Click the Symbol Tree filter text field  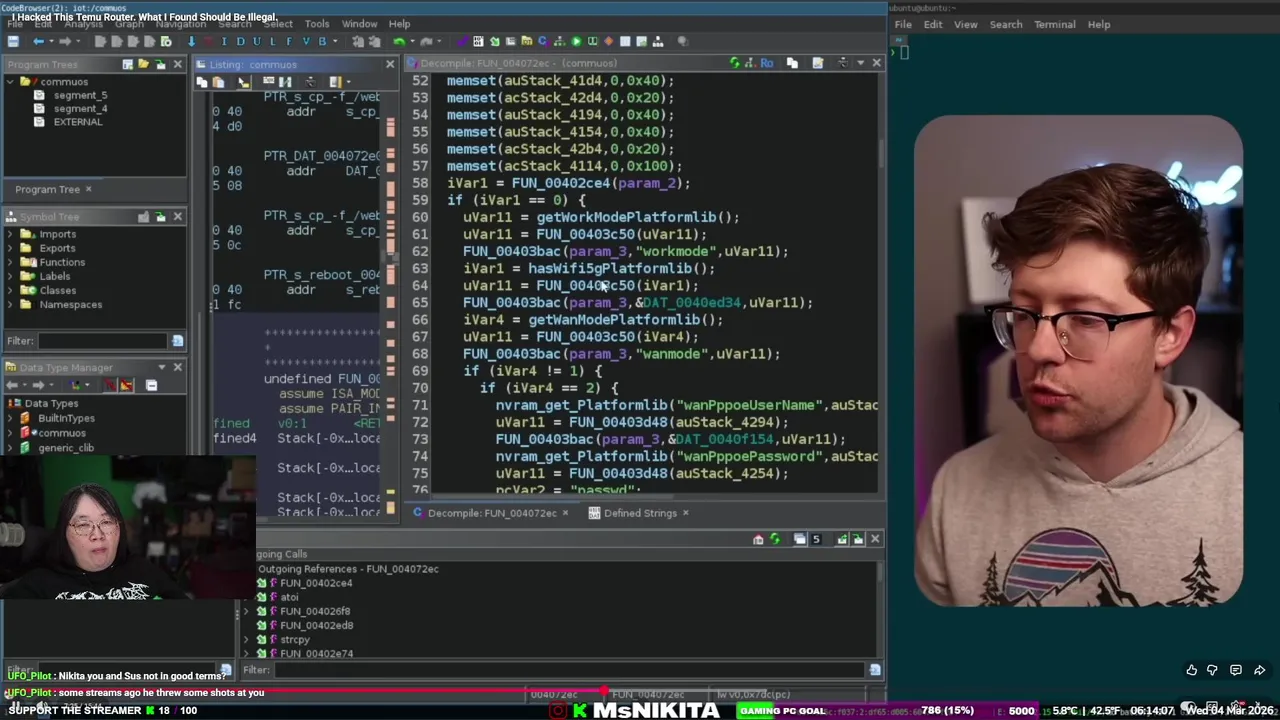[101, 341]
